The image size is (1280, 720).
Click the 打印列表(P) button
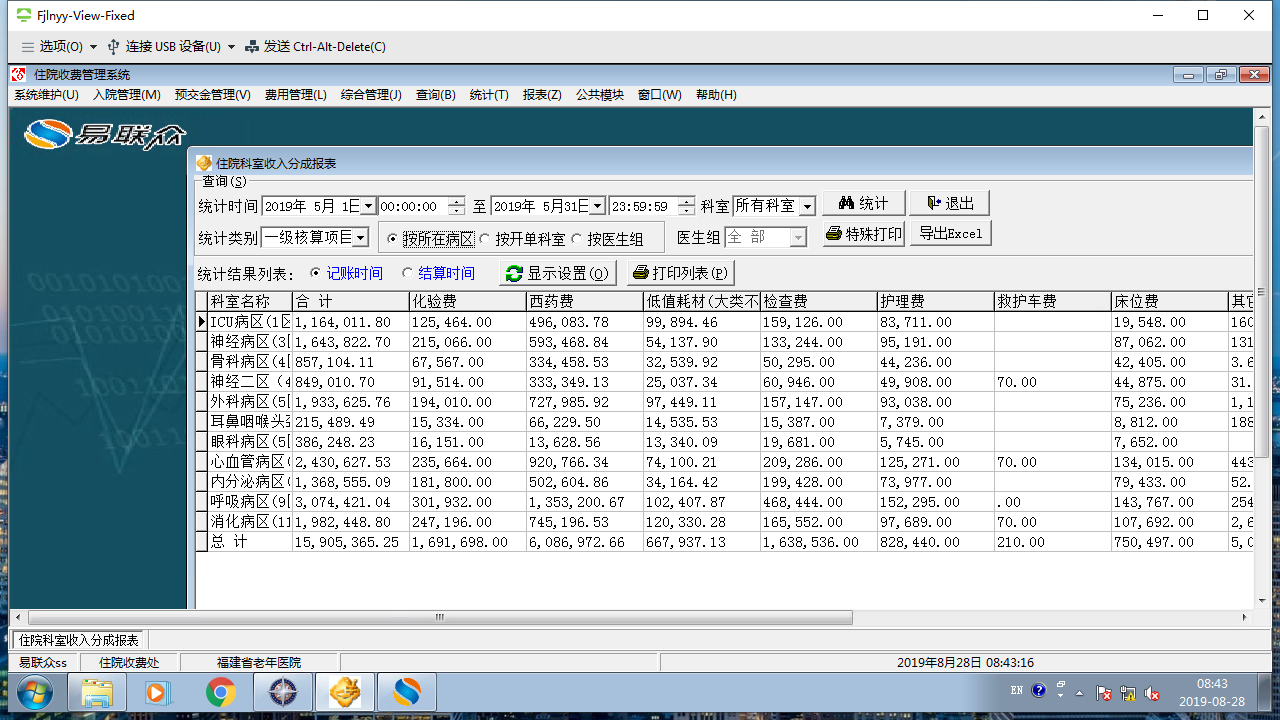[680, 273]
